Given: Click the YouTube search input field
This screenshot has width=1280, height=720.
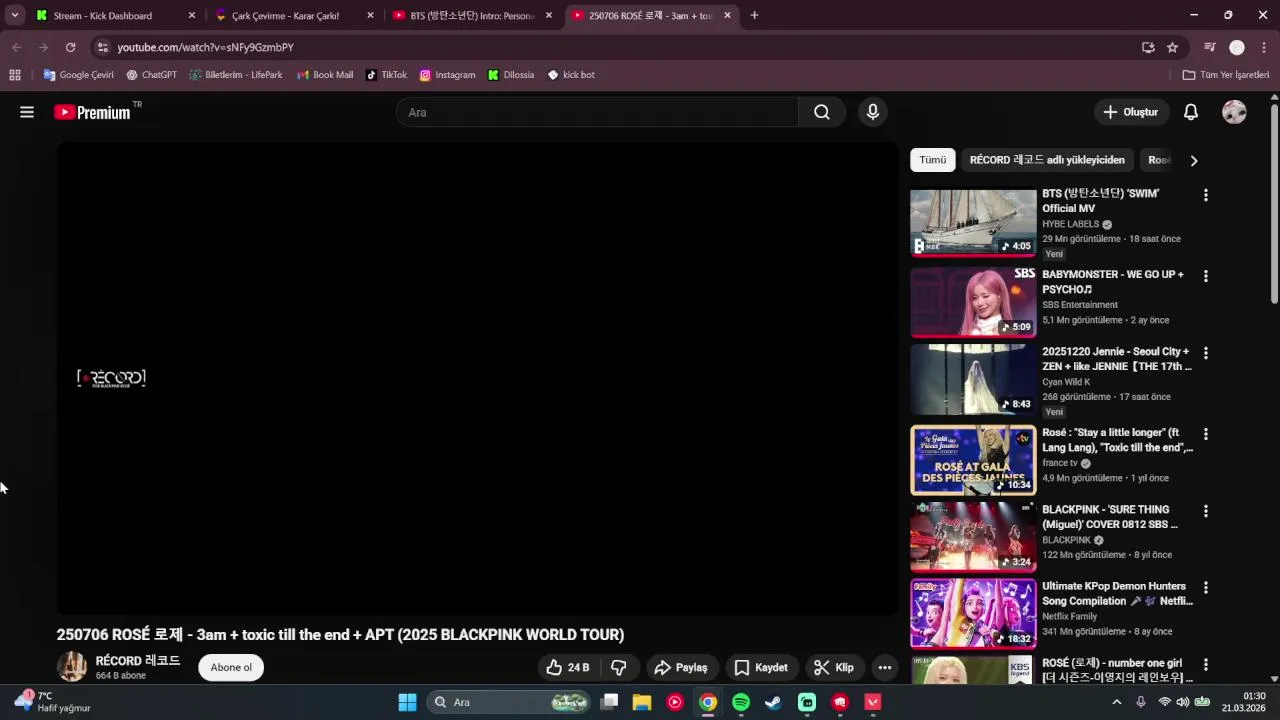Looking at the screenshot, I should 598,112.
